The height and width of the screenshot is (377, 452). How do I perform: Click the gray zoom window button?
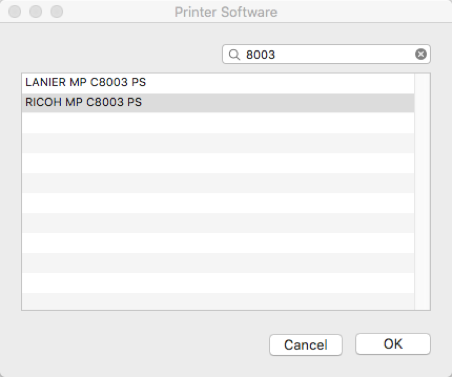[x=57, y=12]
